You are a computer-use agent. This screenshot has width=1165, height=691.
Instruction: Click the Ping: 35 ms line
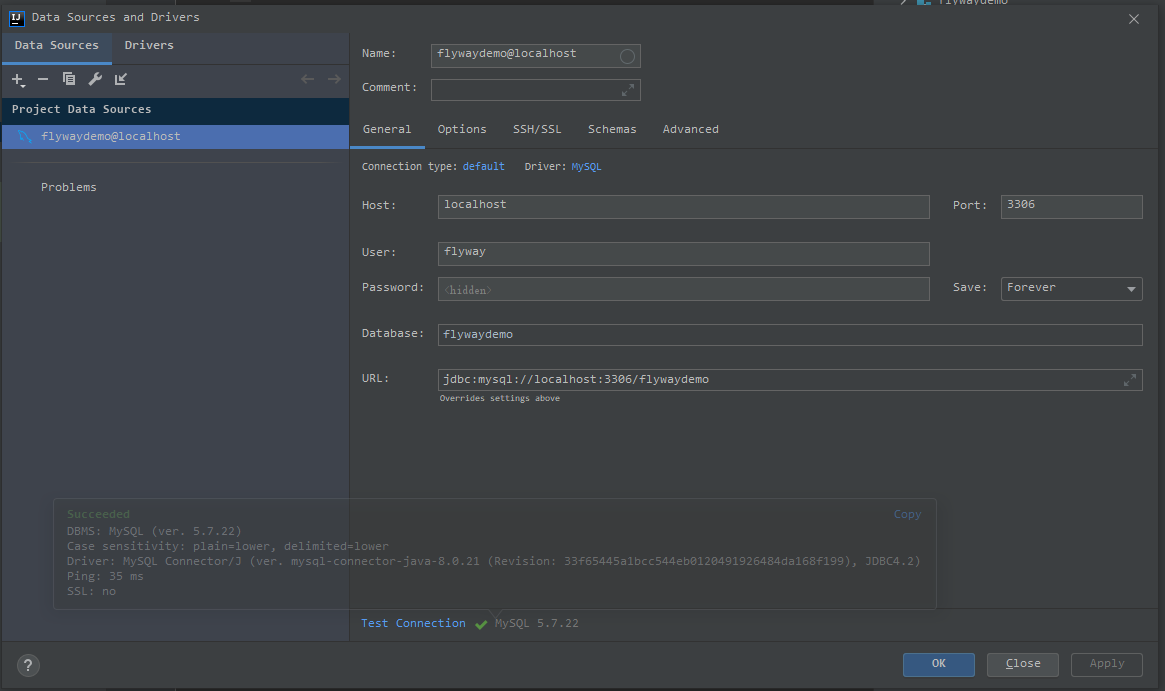(x=105, y=577)
